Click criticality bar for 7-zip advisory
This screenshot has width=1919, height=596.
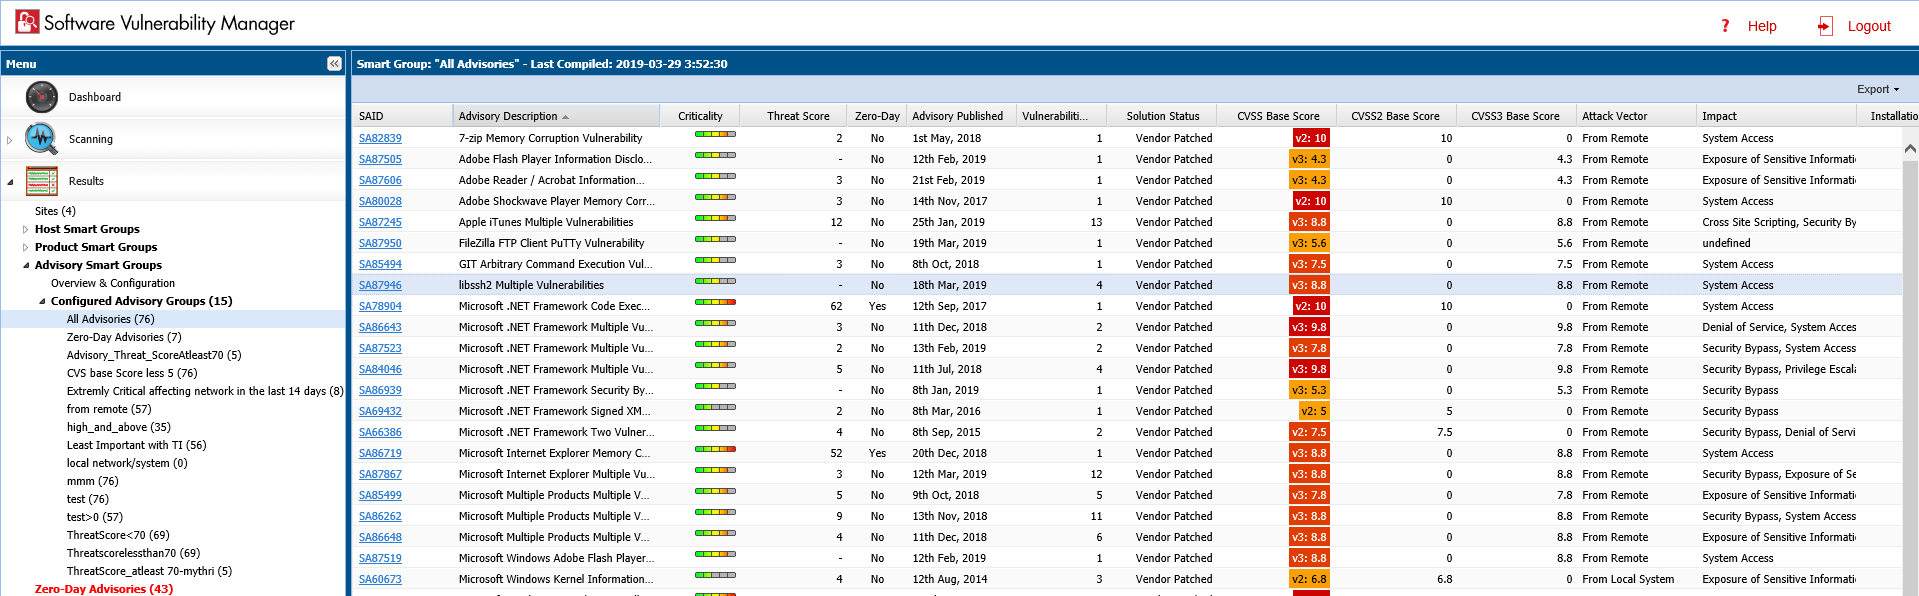715,134
